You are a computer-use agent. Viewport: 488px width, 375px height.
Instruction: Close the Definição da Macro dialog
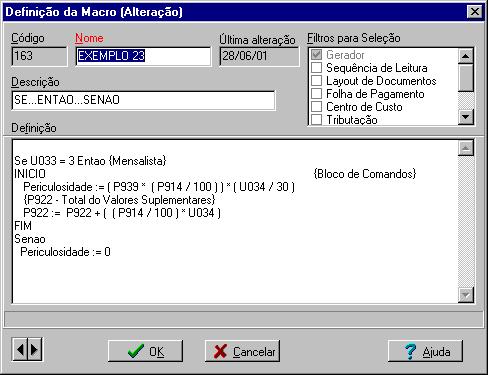coord(474,12)
